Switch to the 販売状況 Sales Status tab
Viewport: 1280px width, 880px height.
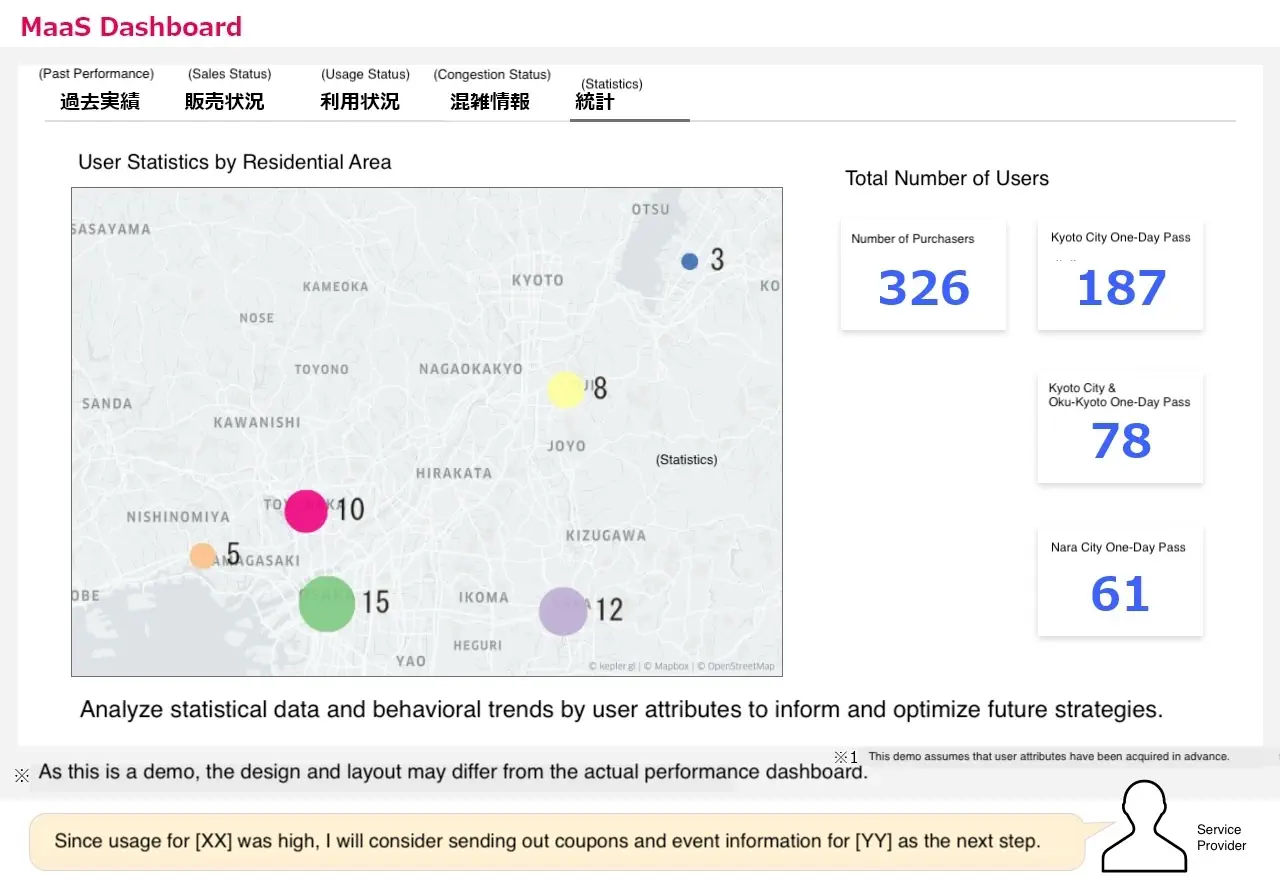click(x=225, y=101)
